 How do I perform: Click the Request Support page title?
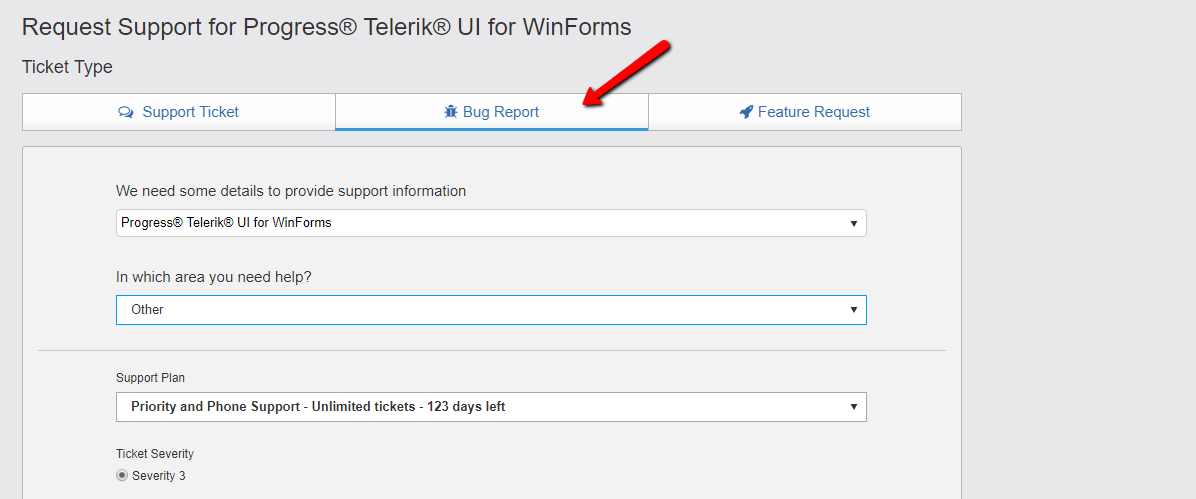(x=326, y=27)
